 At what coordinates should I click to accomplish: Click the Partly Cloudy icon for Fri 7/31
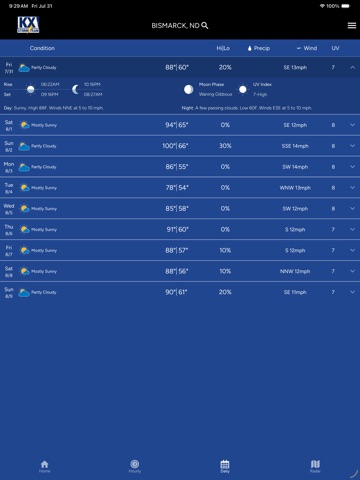pos(24,68)
